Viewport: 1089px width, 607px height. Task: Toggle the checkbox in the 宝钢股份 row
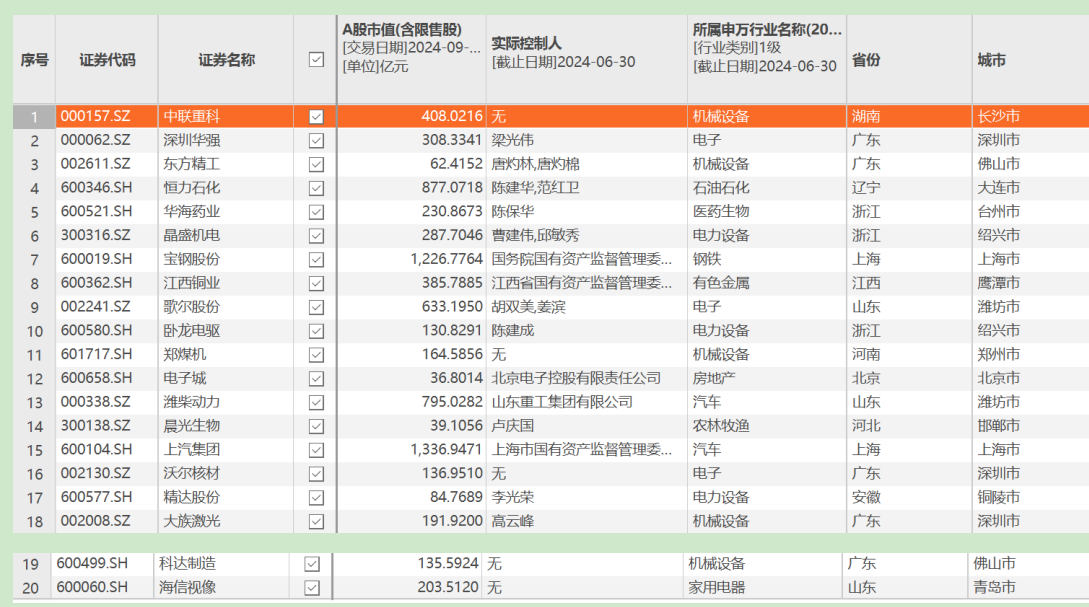316,260
